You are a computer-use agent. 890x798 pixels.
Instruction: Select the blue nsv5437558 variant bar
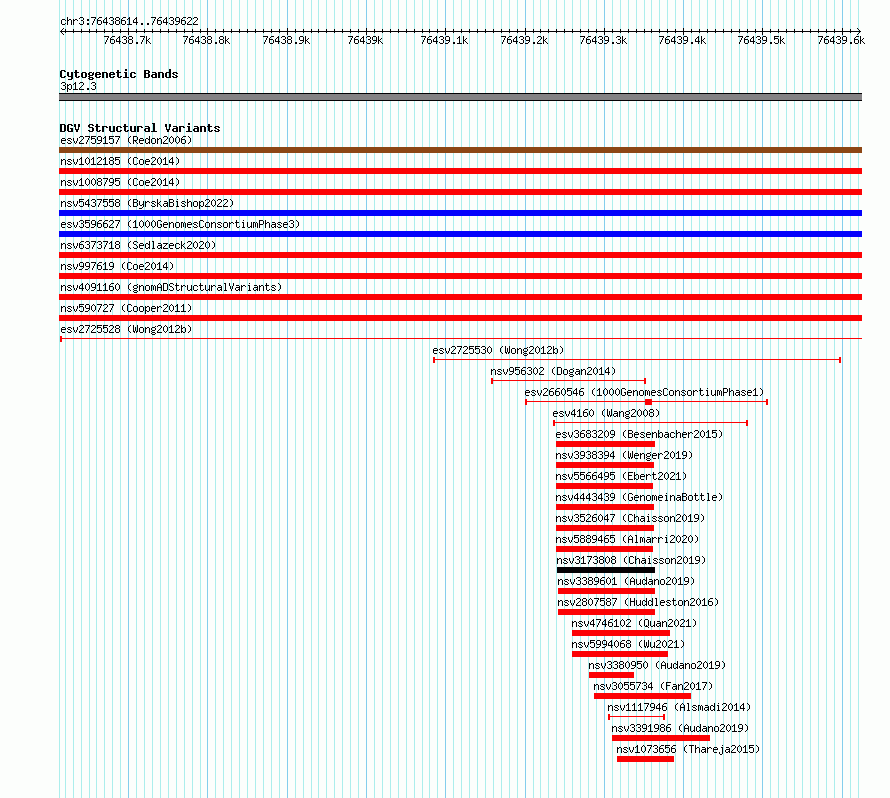click(460, 213)
